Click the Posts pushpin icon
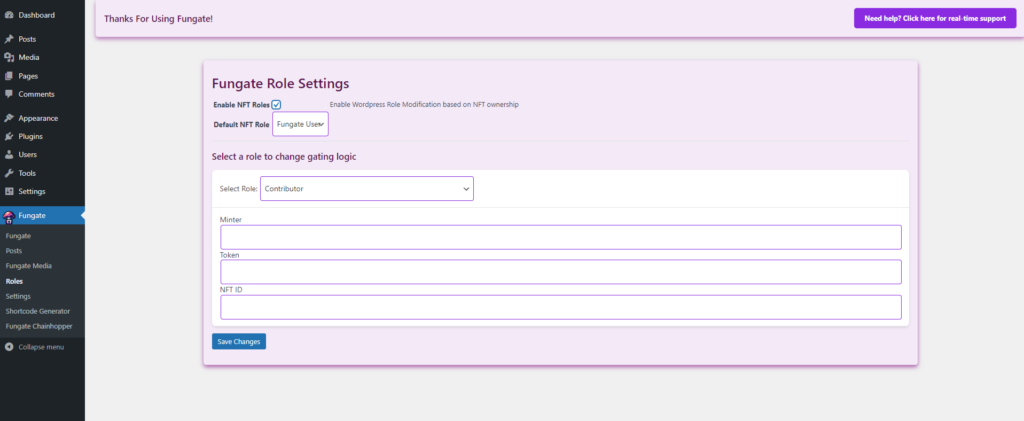Screen dimensions: 1024x421 click(x=9, y=39)
